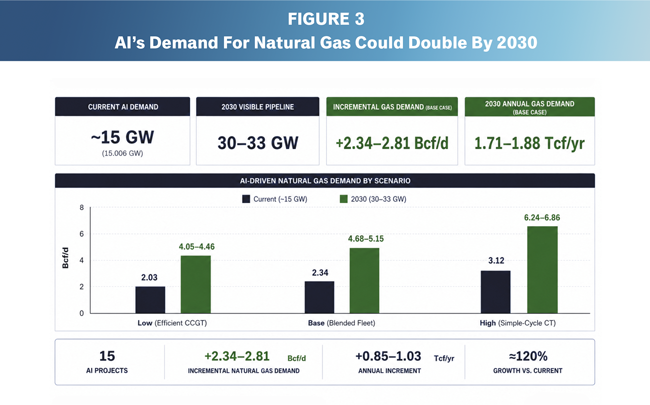650x405 pixels.
Task: Click the y-axis tick '8'
Action: pos(82,207)
